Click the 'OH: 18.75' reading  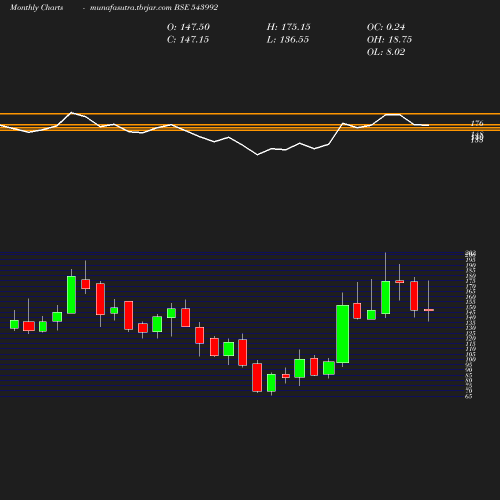389,40
